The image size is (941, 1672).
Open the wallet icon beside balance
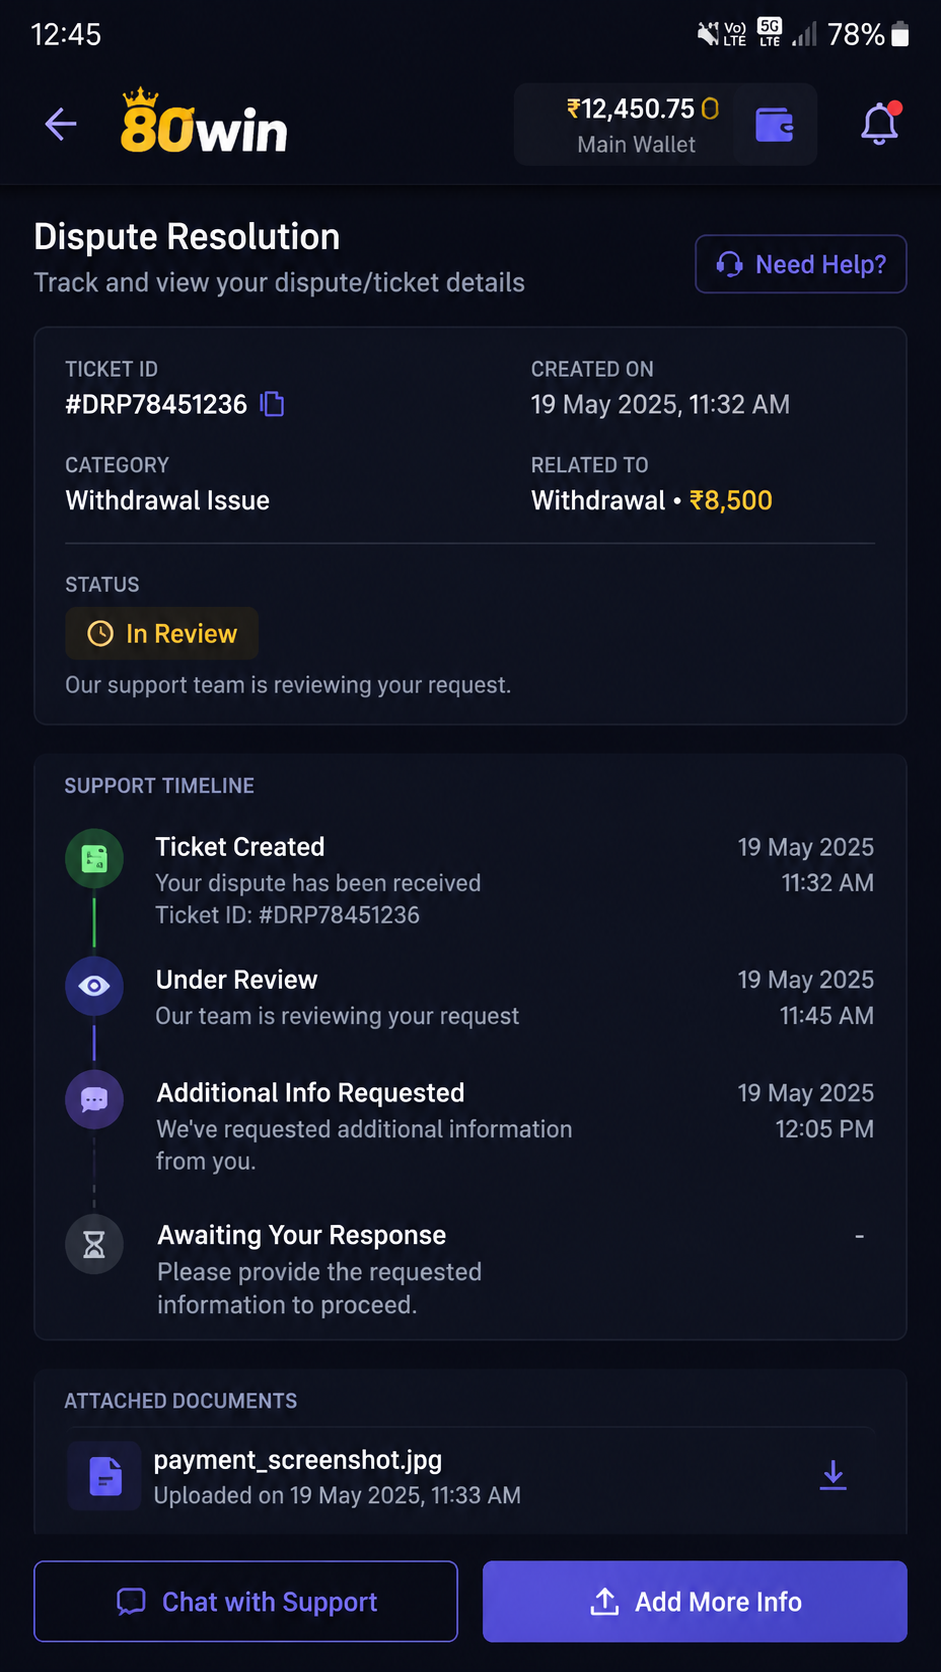774,125
